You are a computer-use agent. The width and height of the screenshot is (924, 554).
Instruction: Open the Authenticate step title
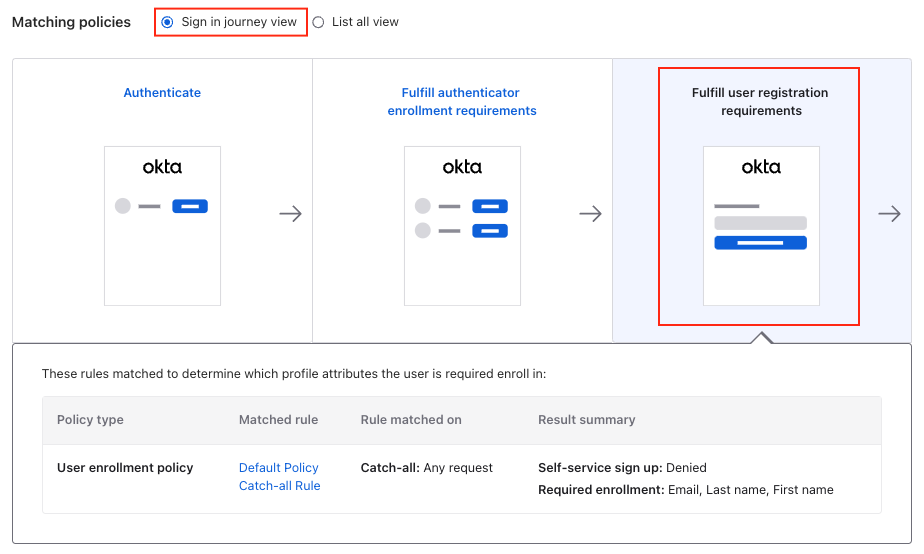[162, 93]
